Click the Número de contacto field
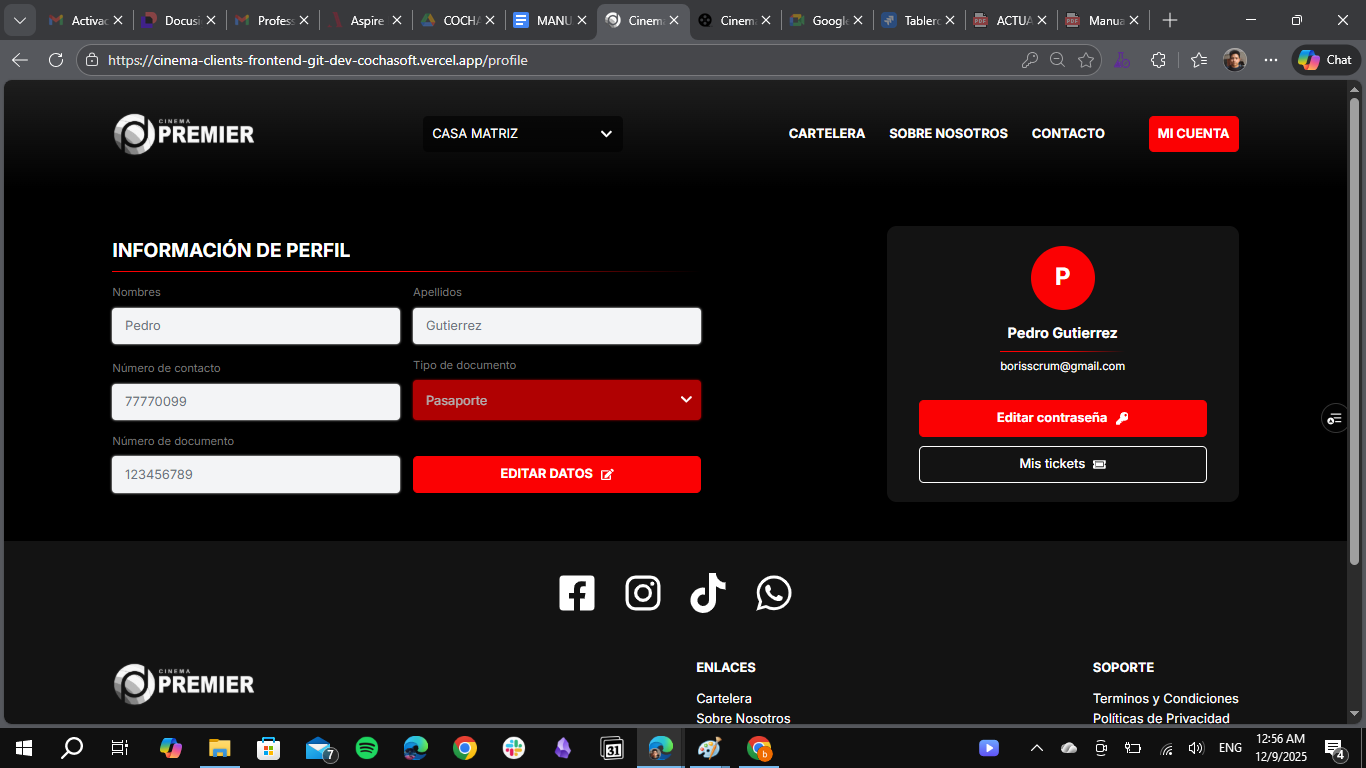1366x768 pixels. [x=256, y=402]
